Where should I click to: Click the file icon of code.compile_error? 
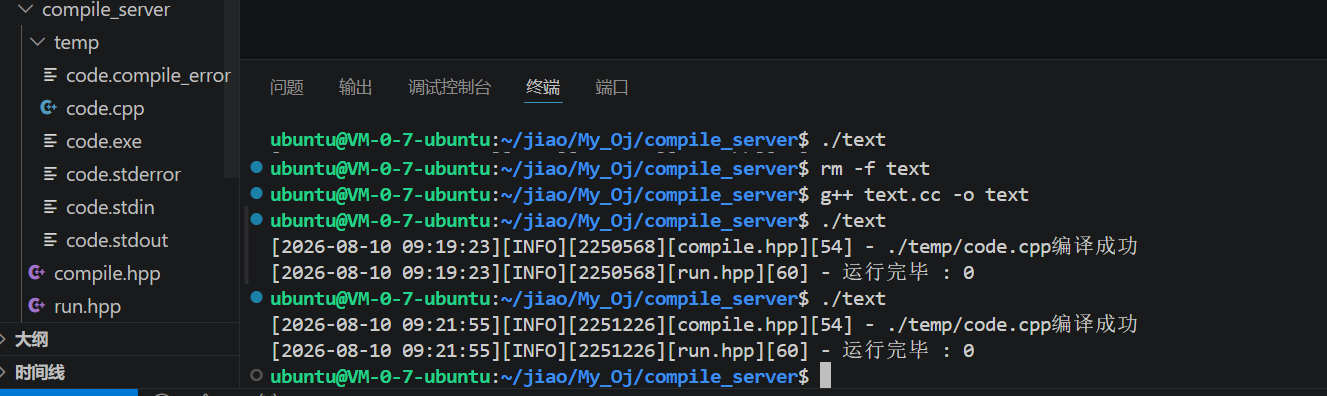(50, 76)
